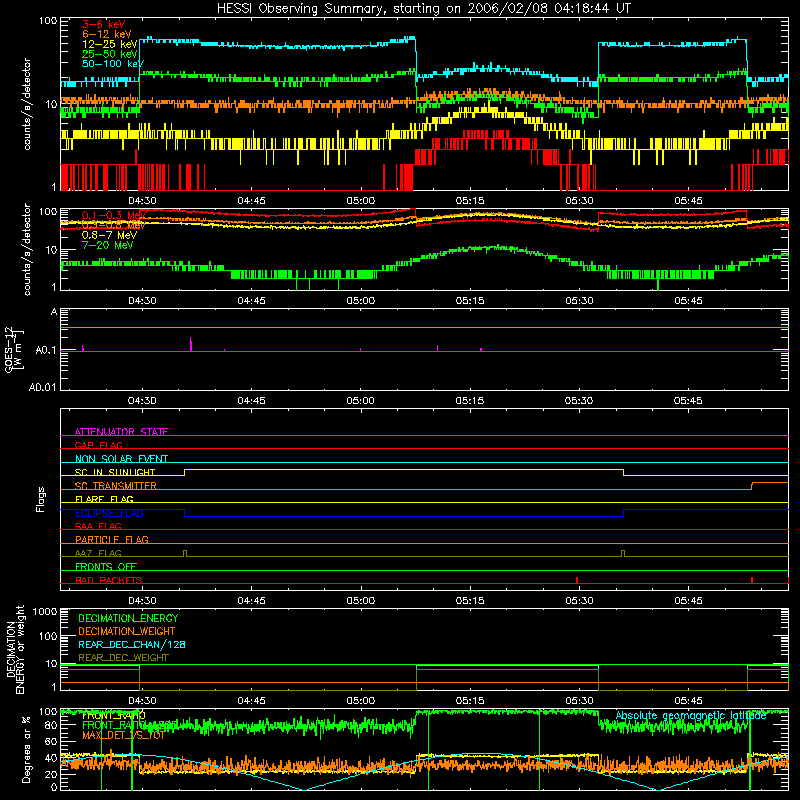Click the red 0.1-0.3 MeV legend label

click(x=113, y=215)
